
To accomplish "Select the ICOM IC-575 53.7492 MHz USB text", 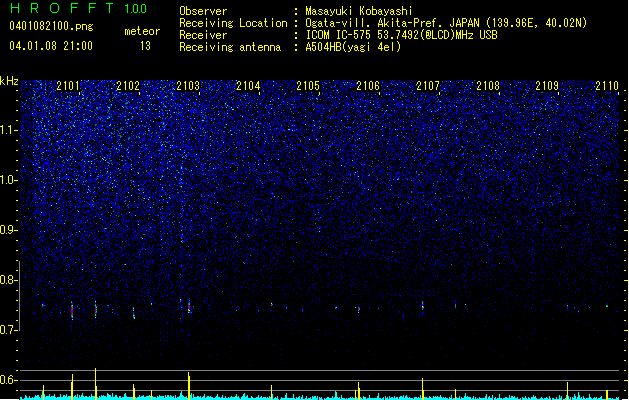I will [x=401, y=35].
